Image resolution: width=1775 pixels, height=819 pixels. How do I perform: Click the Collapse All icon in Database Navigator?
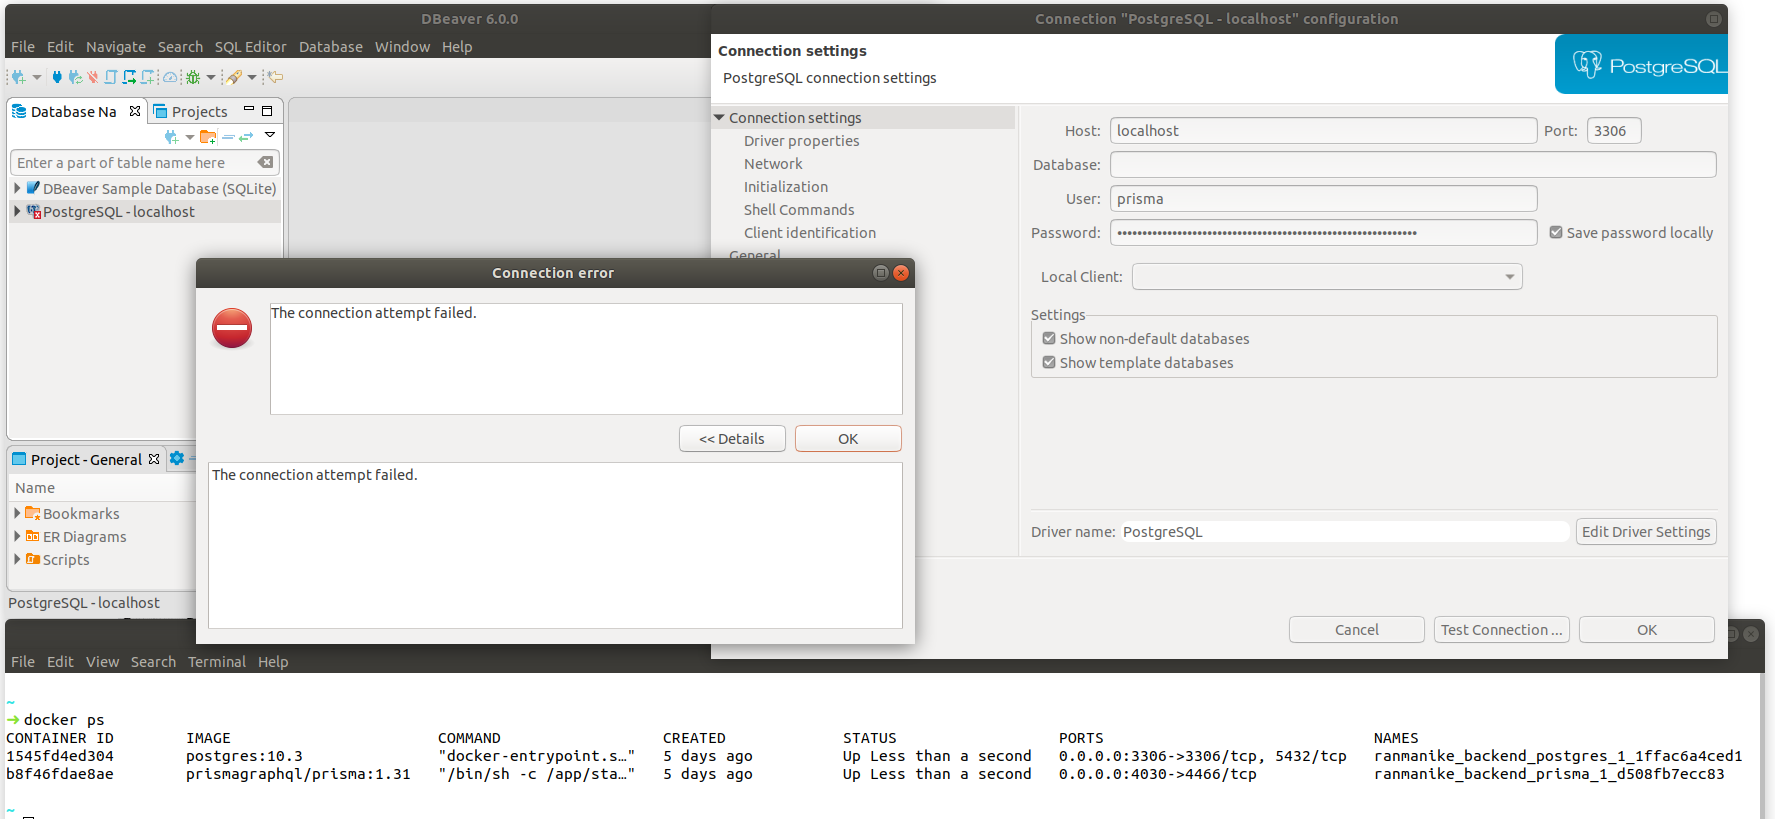tap(228, 137)
